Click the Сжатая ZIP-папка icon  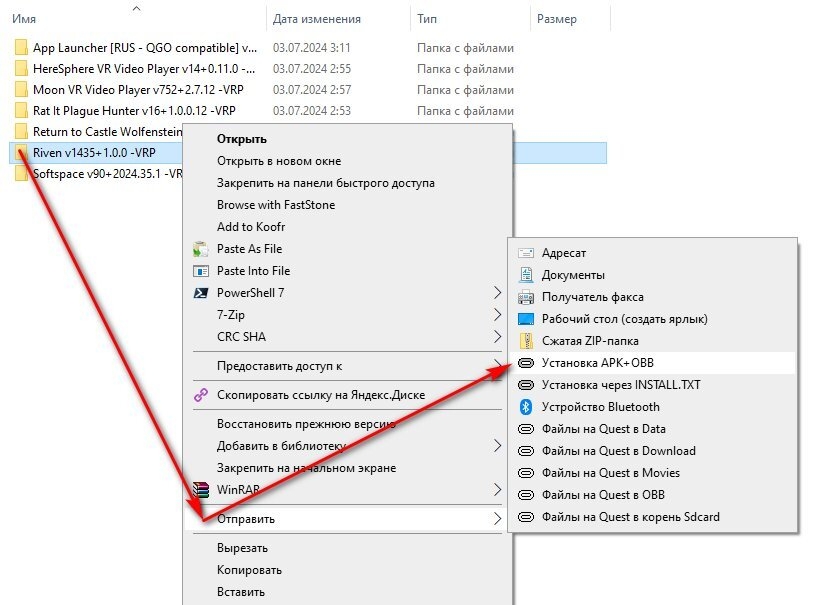[x=526, y=341]
